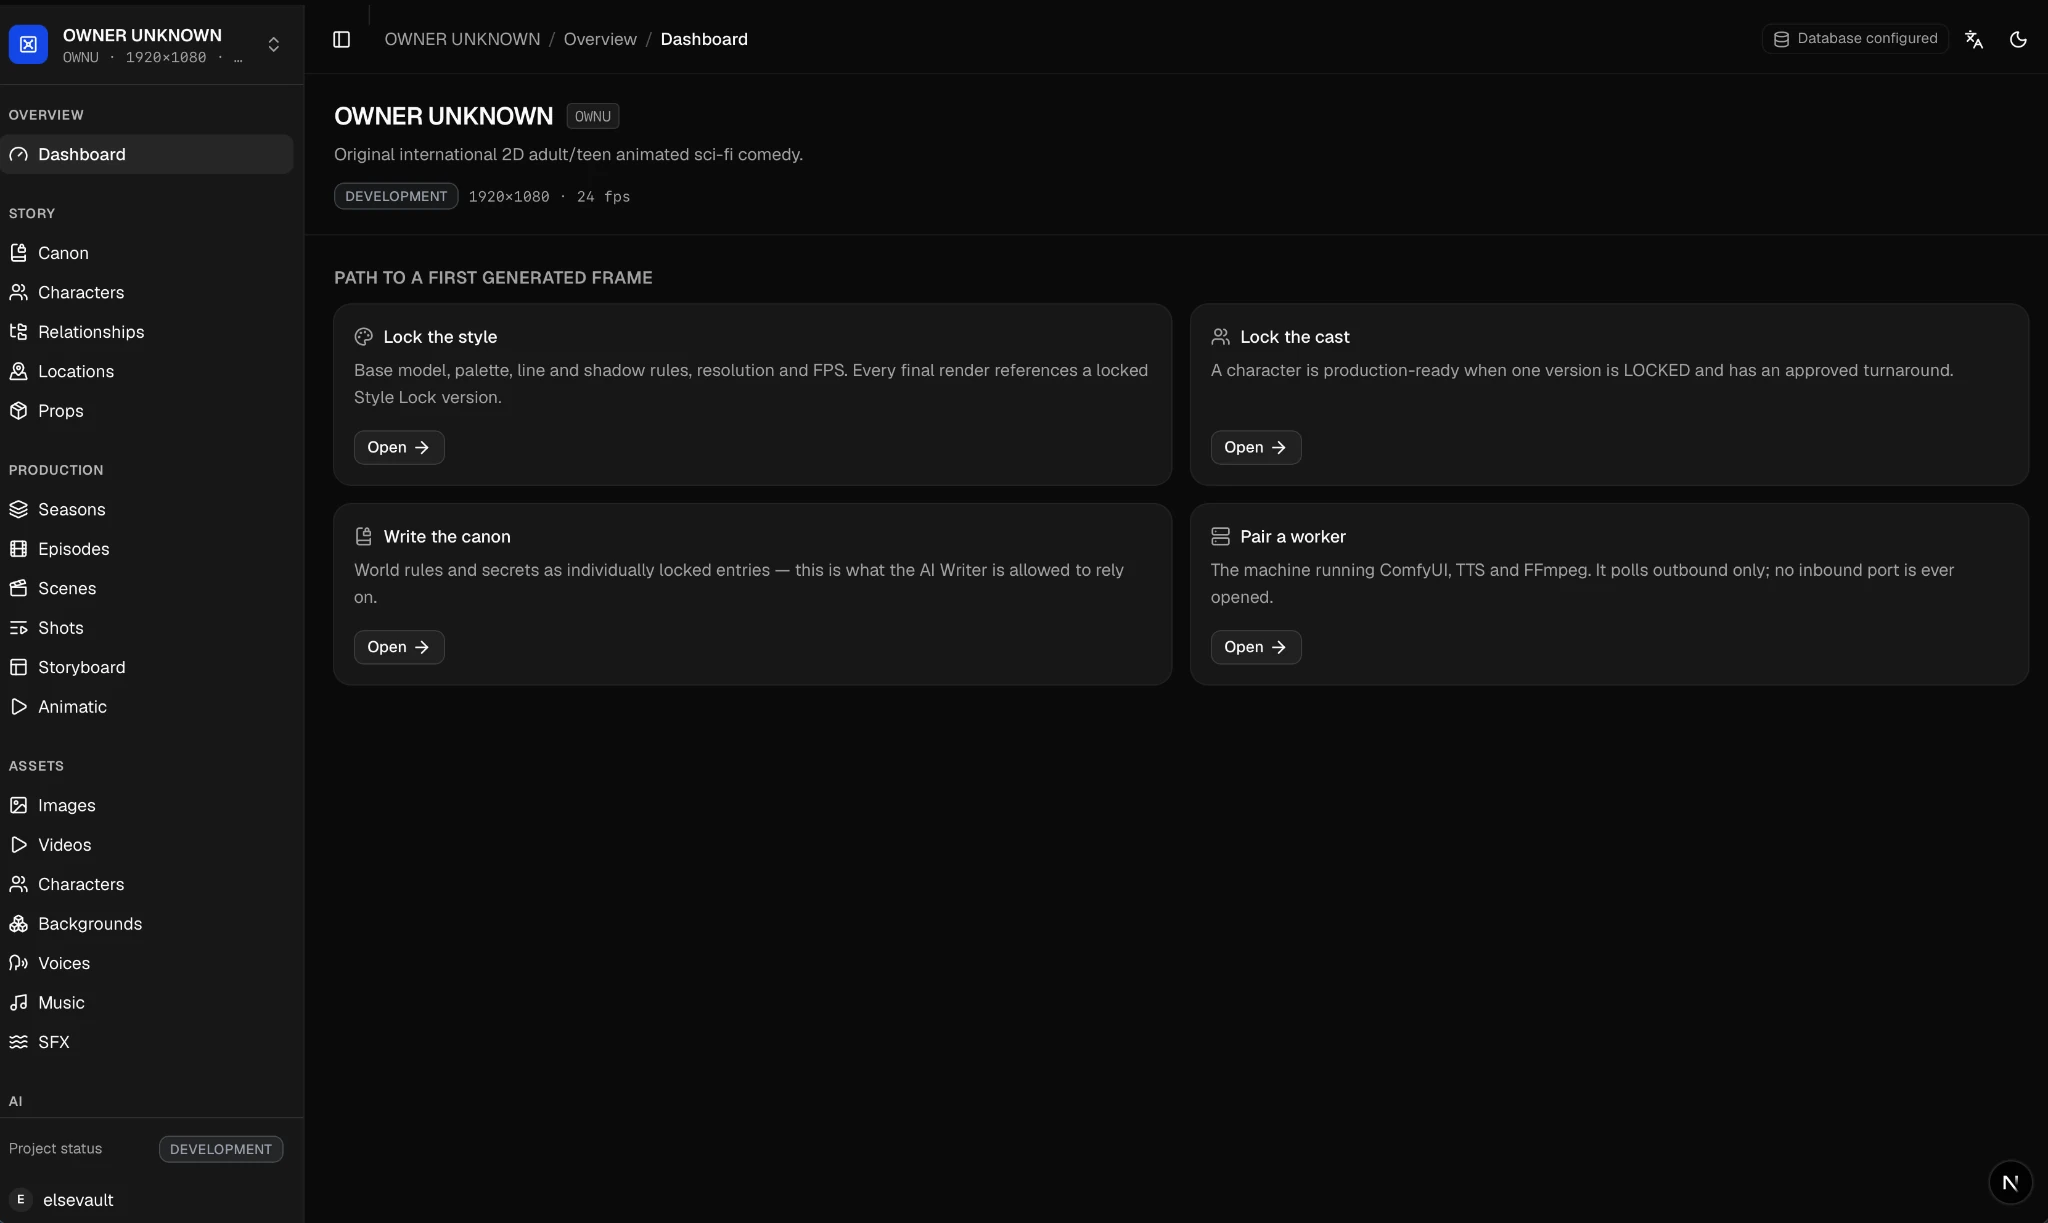Click the elsevault user account
The image size is (2048, 1223).
[x=62, y=1199]
